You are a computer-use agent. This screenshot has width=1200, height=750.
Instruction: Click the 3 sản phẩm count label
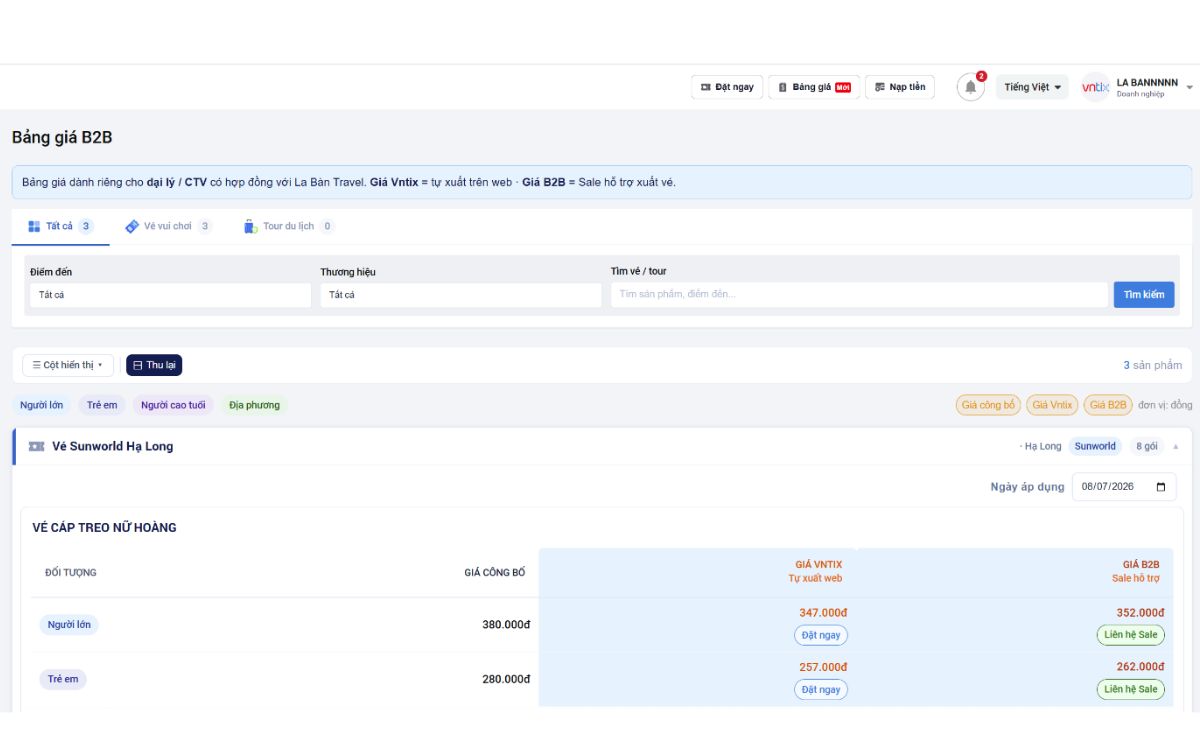1153,365
